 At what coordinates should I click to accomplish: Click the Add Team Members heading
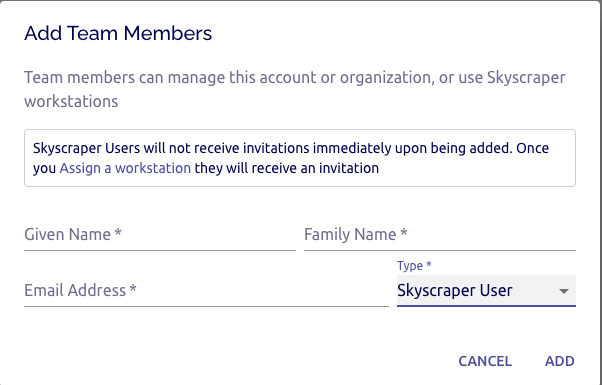click(118, 33)
